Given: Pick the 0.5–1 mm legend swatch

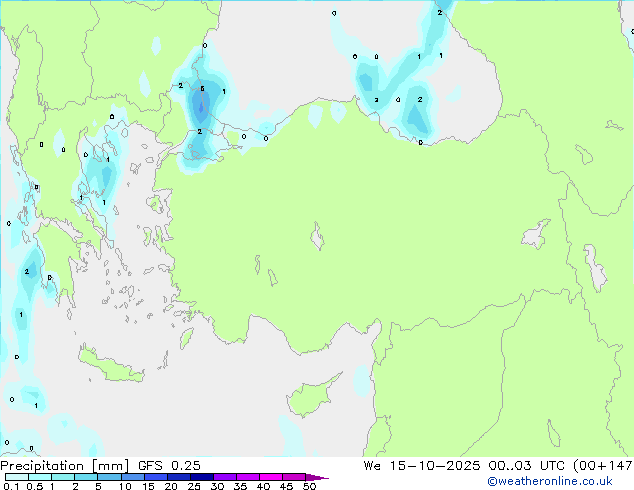Looking at the screenshot, I should tap(40, 477).
